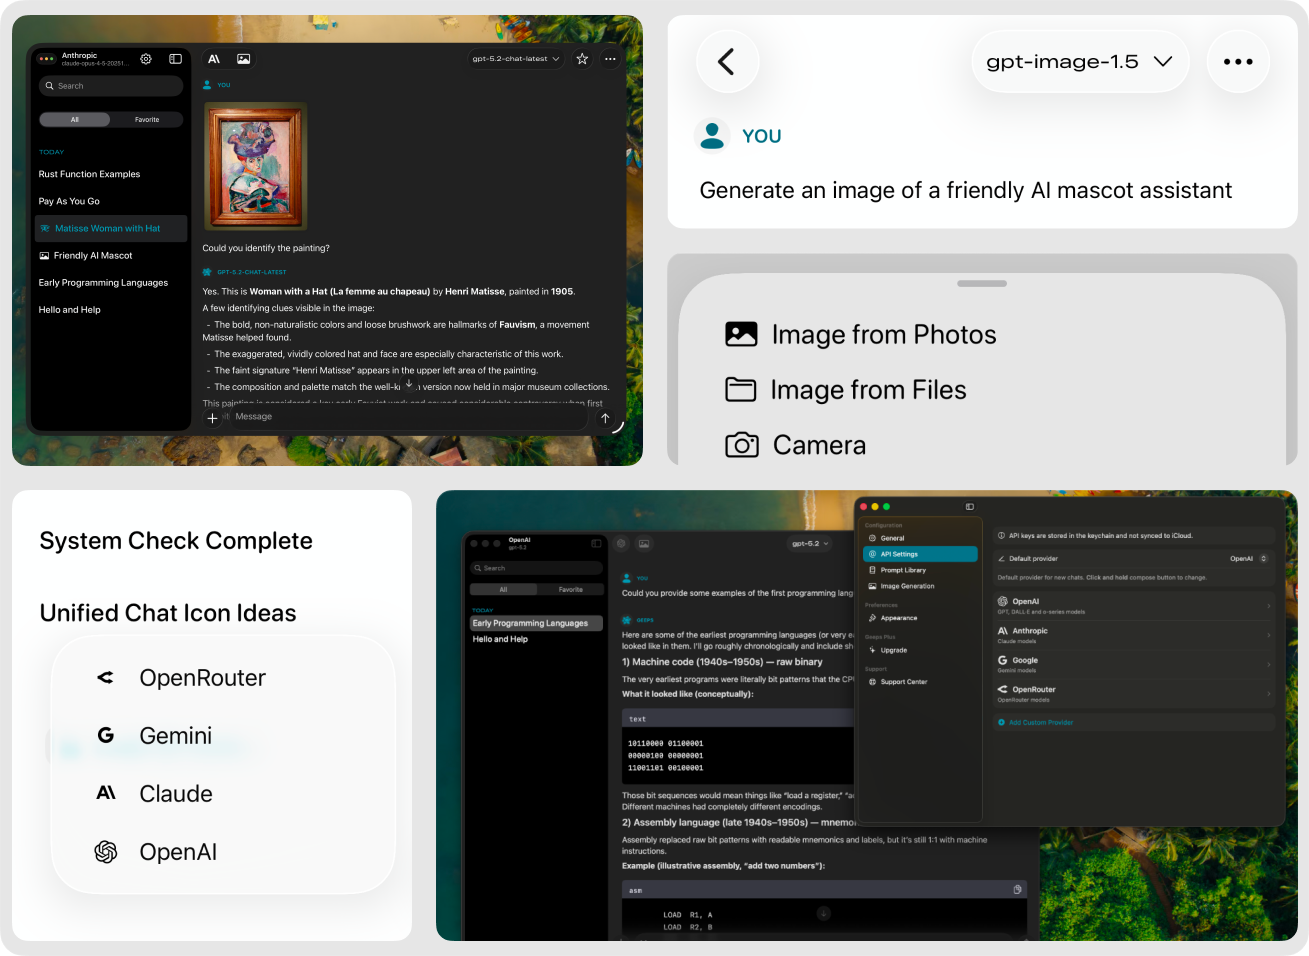The image size is (1309, 956).
Task: Open the settings gear in the sidebar header
Action: (145, 58)
